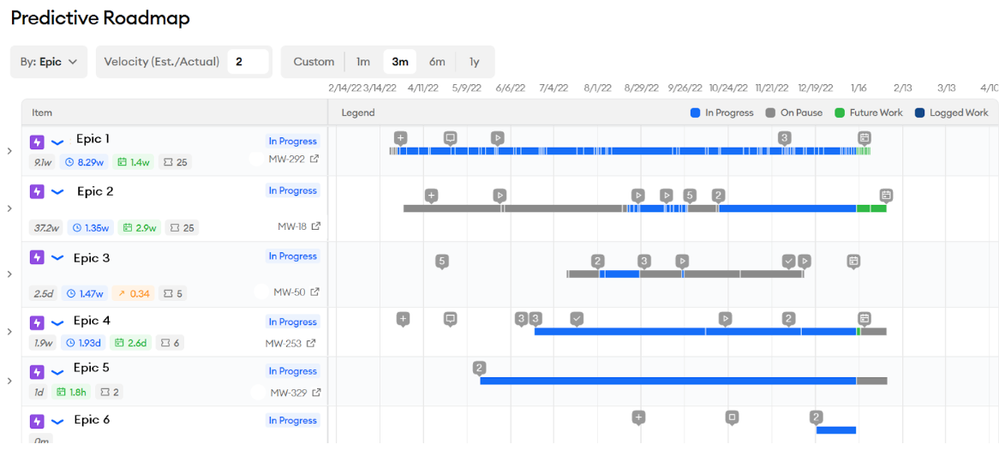Open MW-50 external link icon
The height and width of the screenshot is (464, 999).
(x=315, y=292)
